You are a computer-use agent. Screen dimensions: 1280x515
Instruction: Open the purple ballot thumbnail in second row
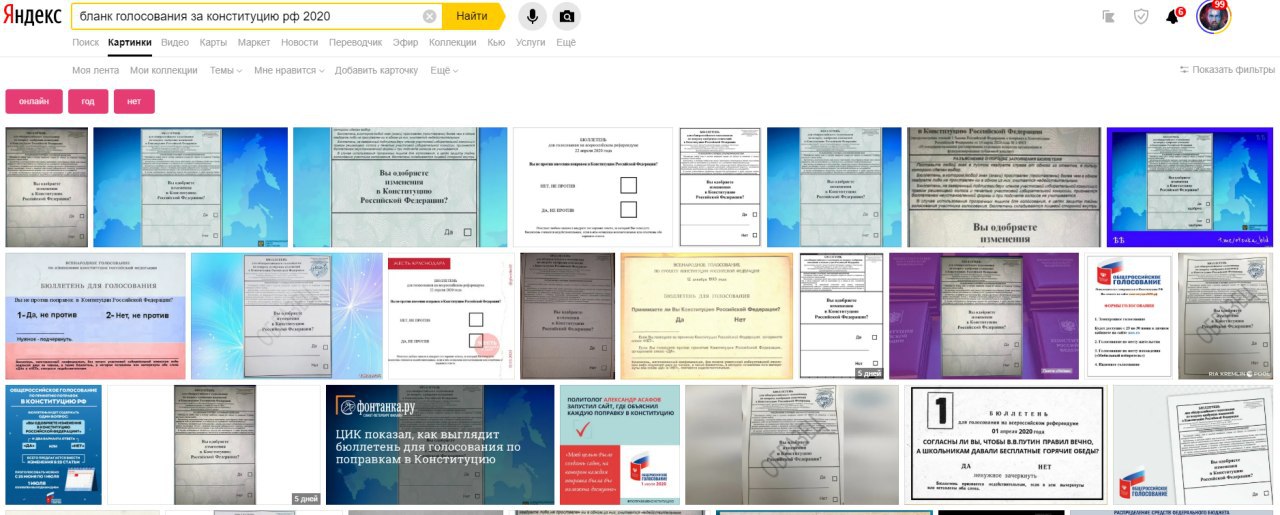[986, 316]
